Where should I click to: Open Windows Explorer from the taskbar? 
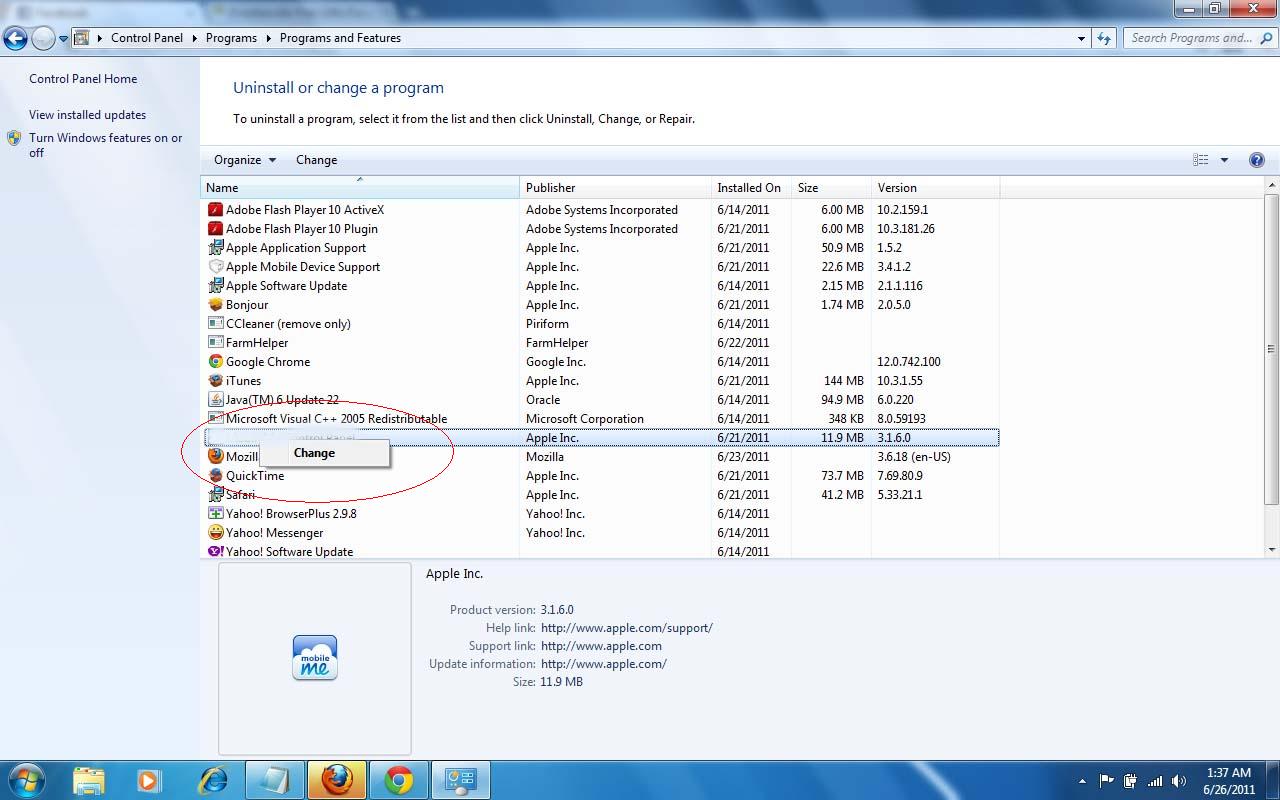pyautogui.click(x=88, y=780)
